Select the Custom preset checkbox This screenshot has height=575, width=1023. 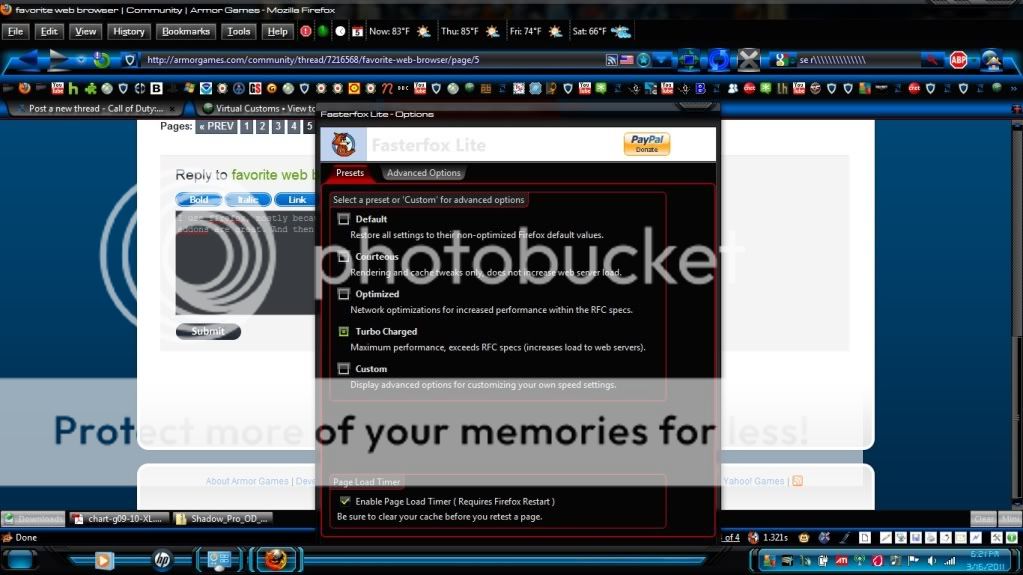(344, 369)
